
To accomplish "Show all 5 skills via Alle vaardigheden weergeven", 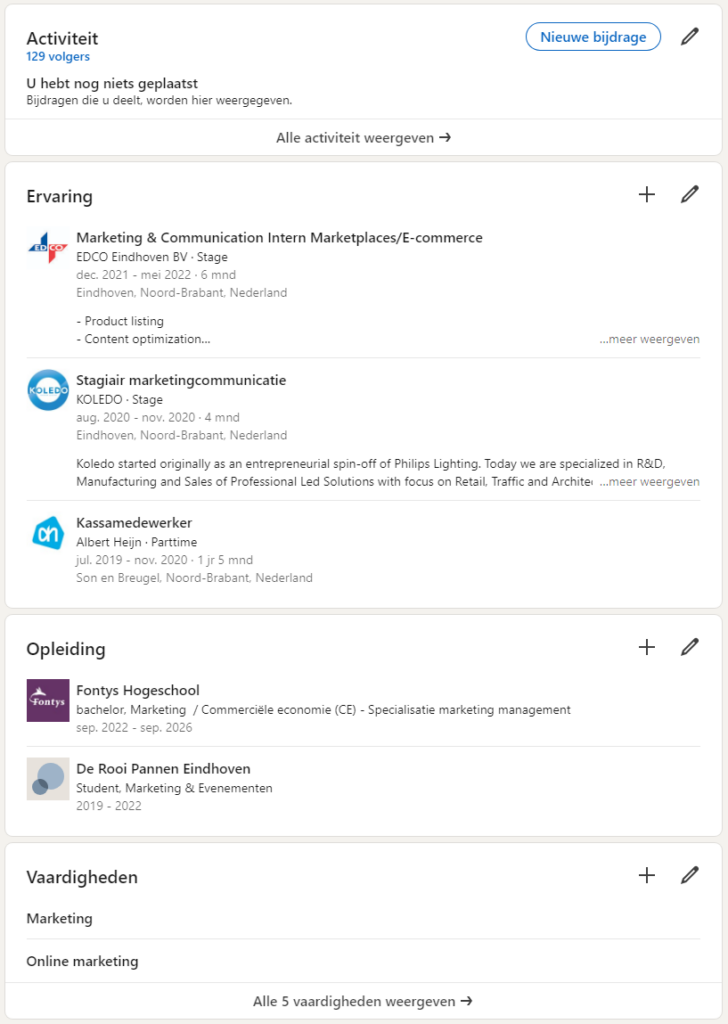I will coord(363,1001).
